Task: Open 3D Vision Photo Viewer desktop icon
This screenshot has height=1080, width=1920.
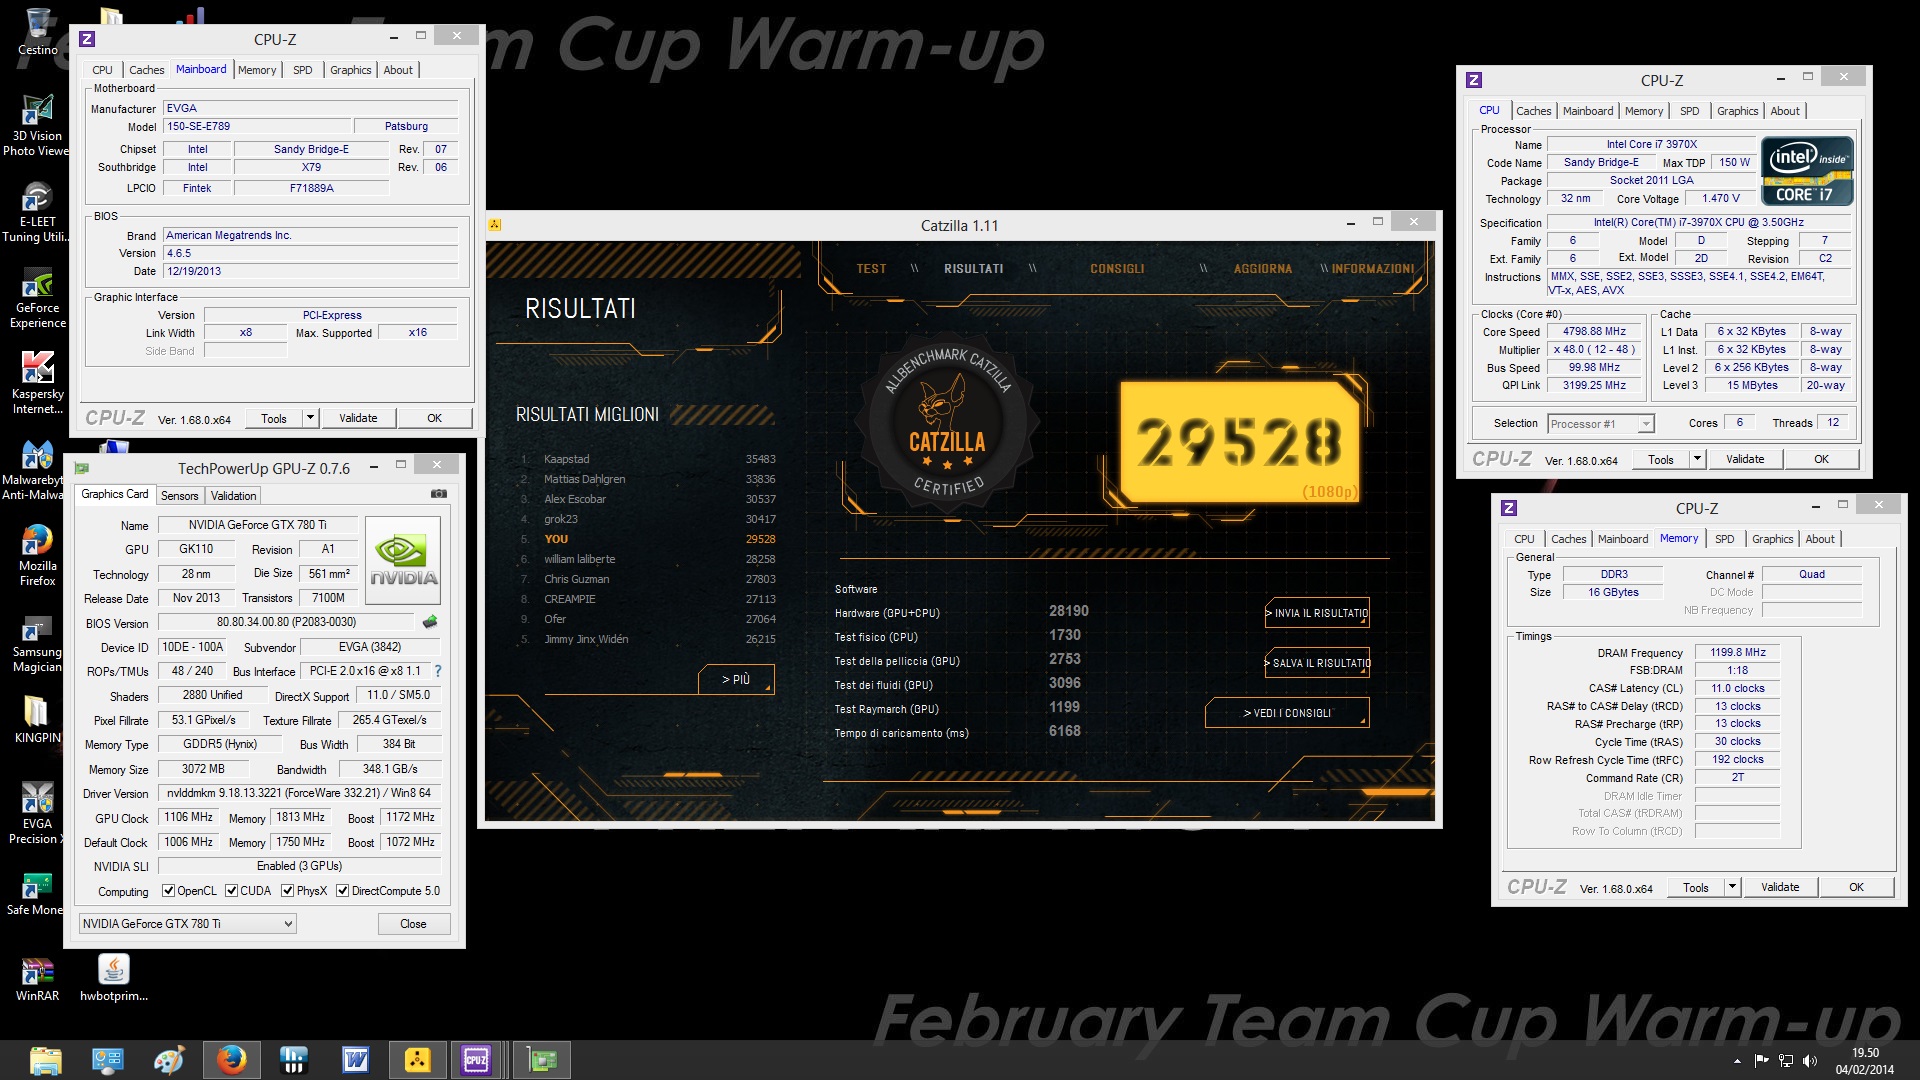Action: tap(36, 126)
